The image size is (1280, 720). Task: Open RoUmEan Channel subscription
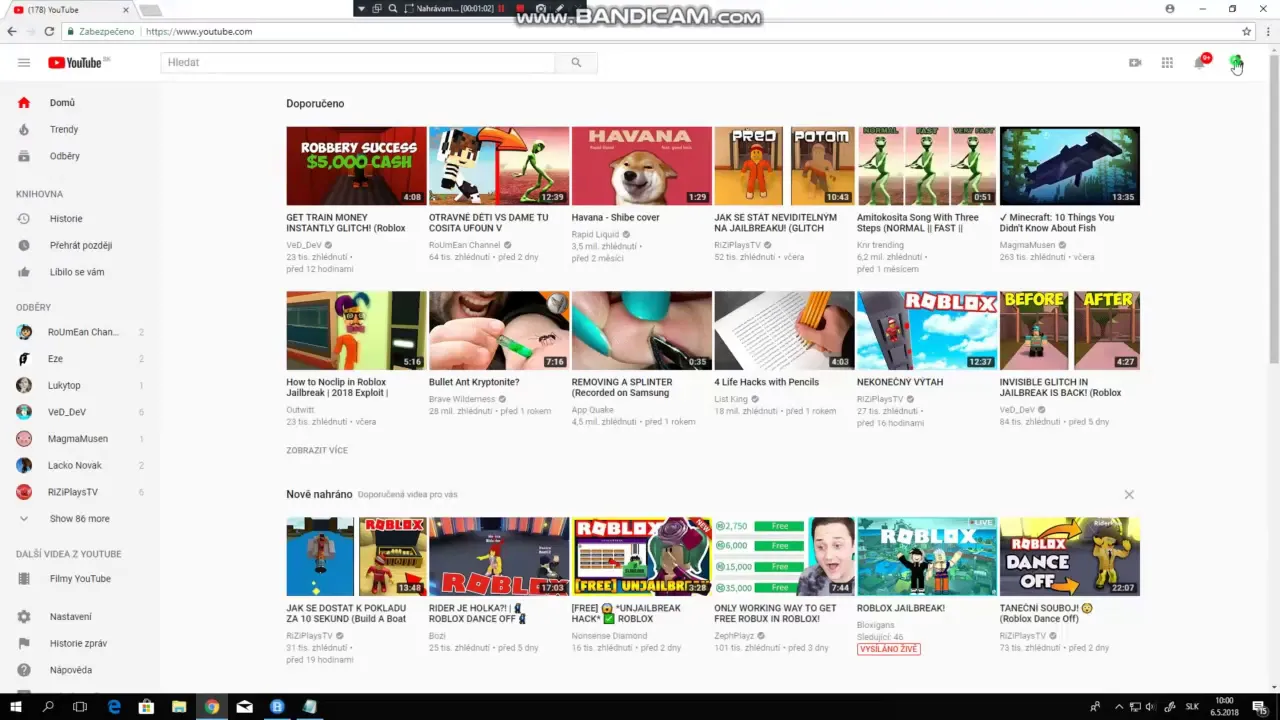pyautogui.click(x=80, y=332)
